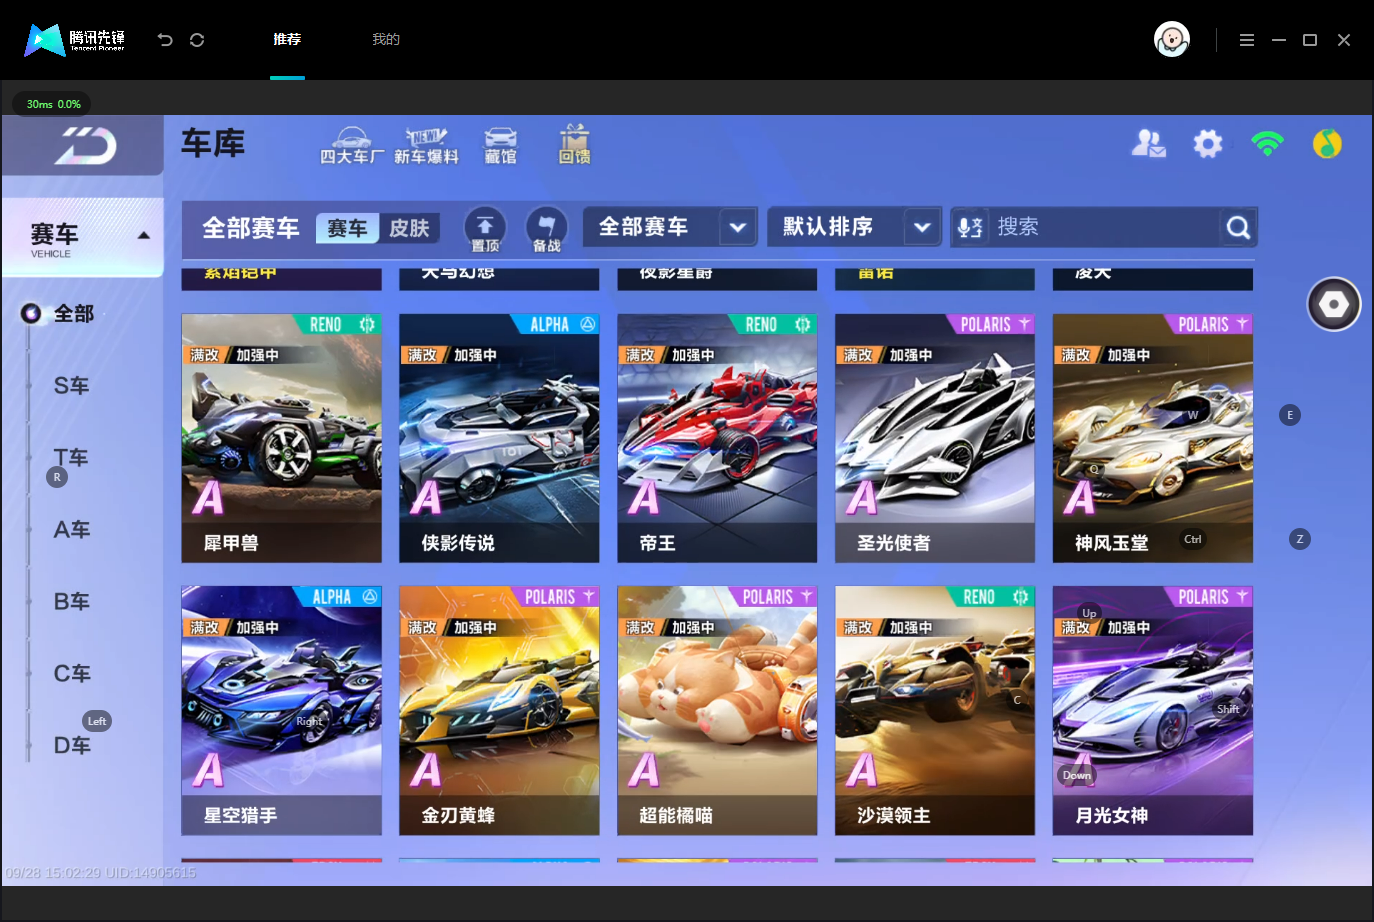Click the Tencent Pioneer back arrow
Image resolution: width=1374 pixels, height=922 pixels.
point(165,40)
